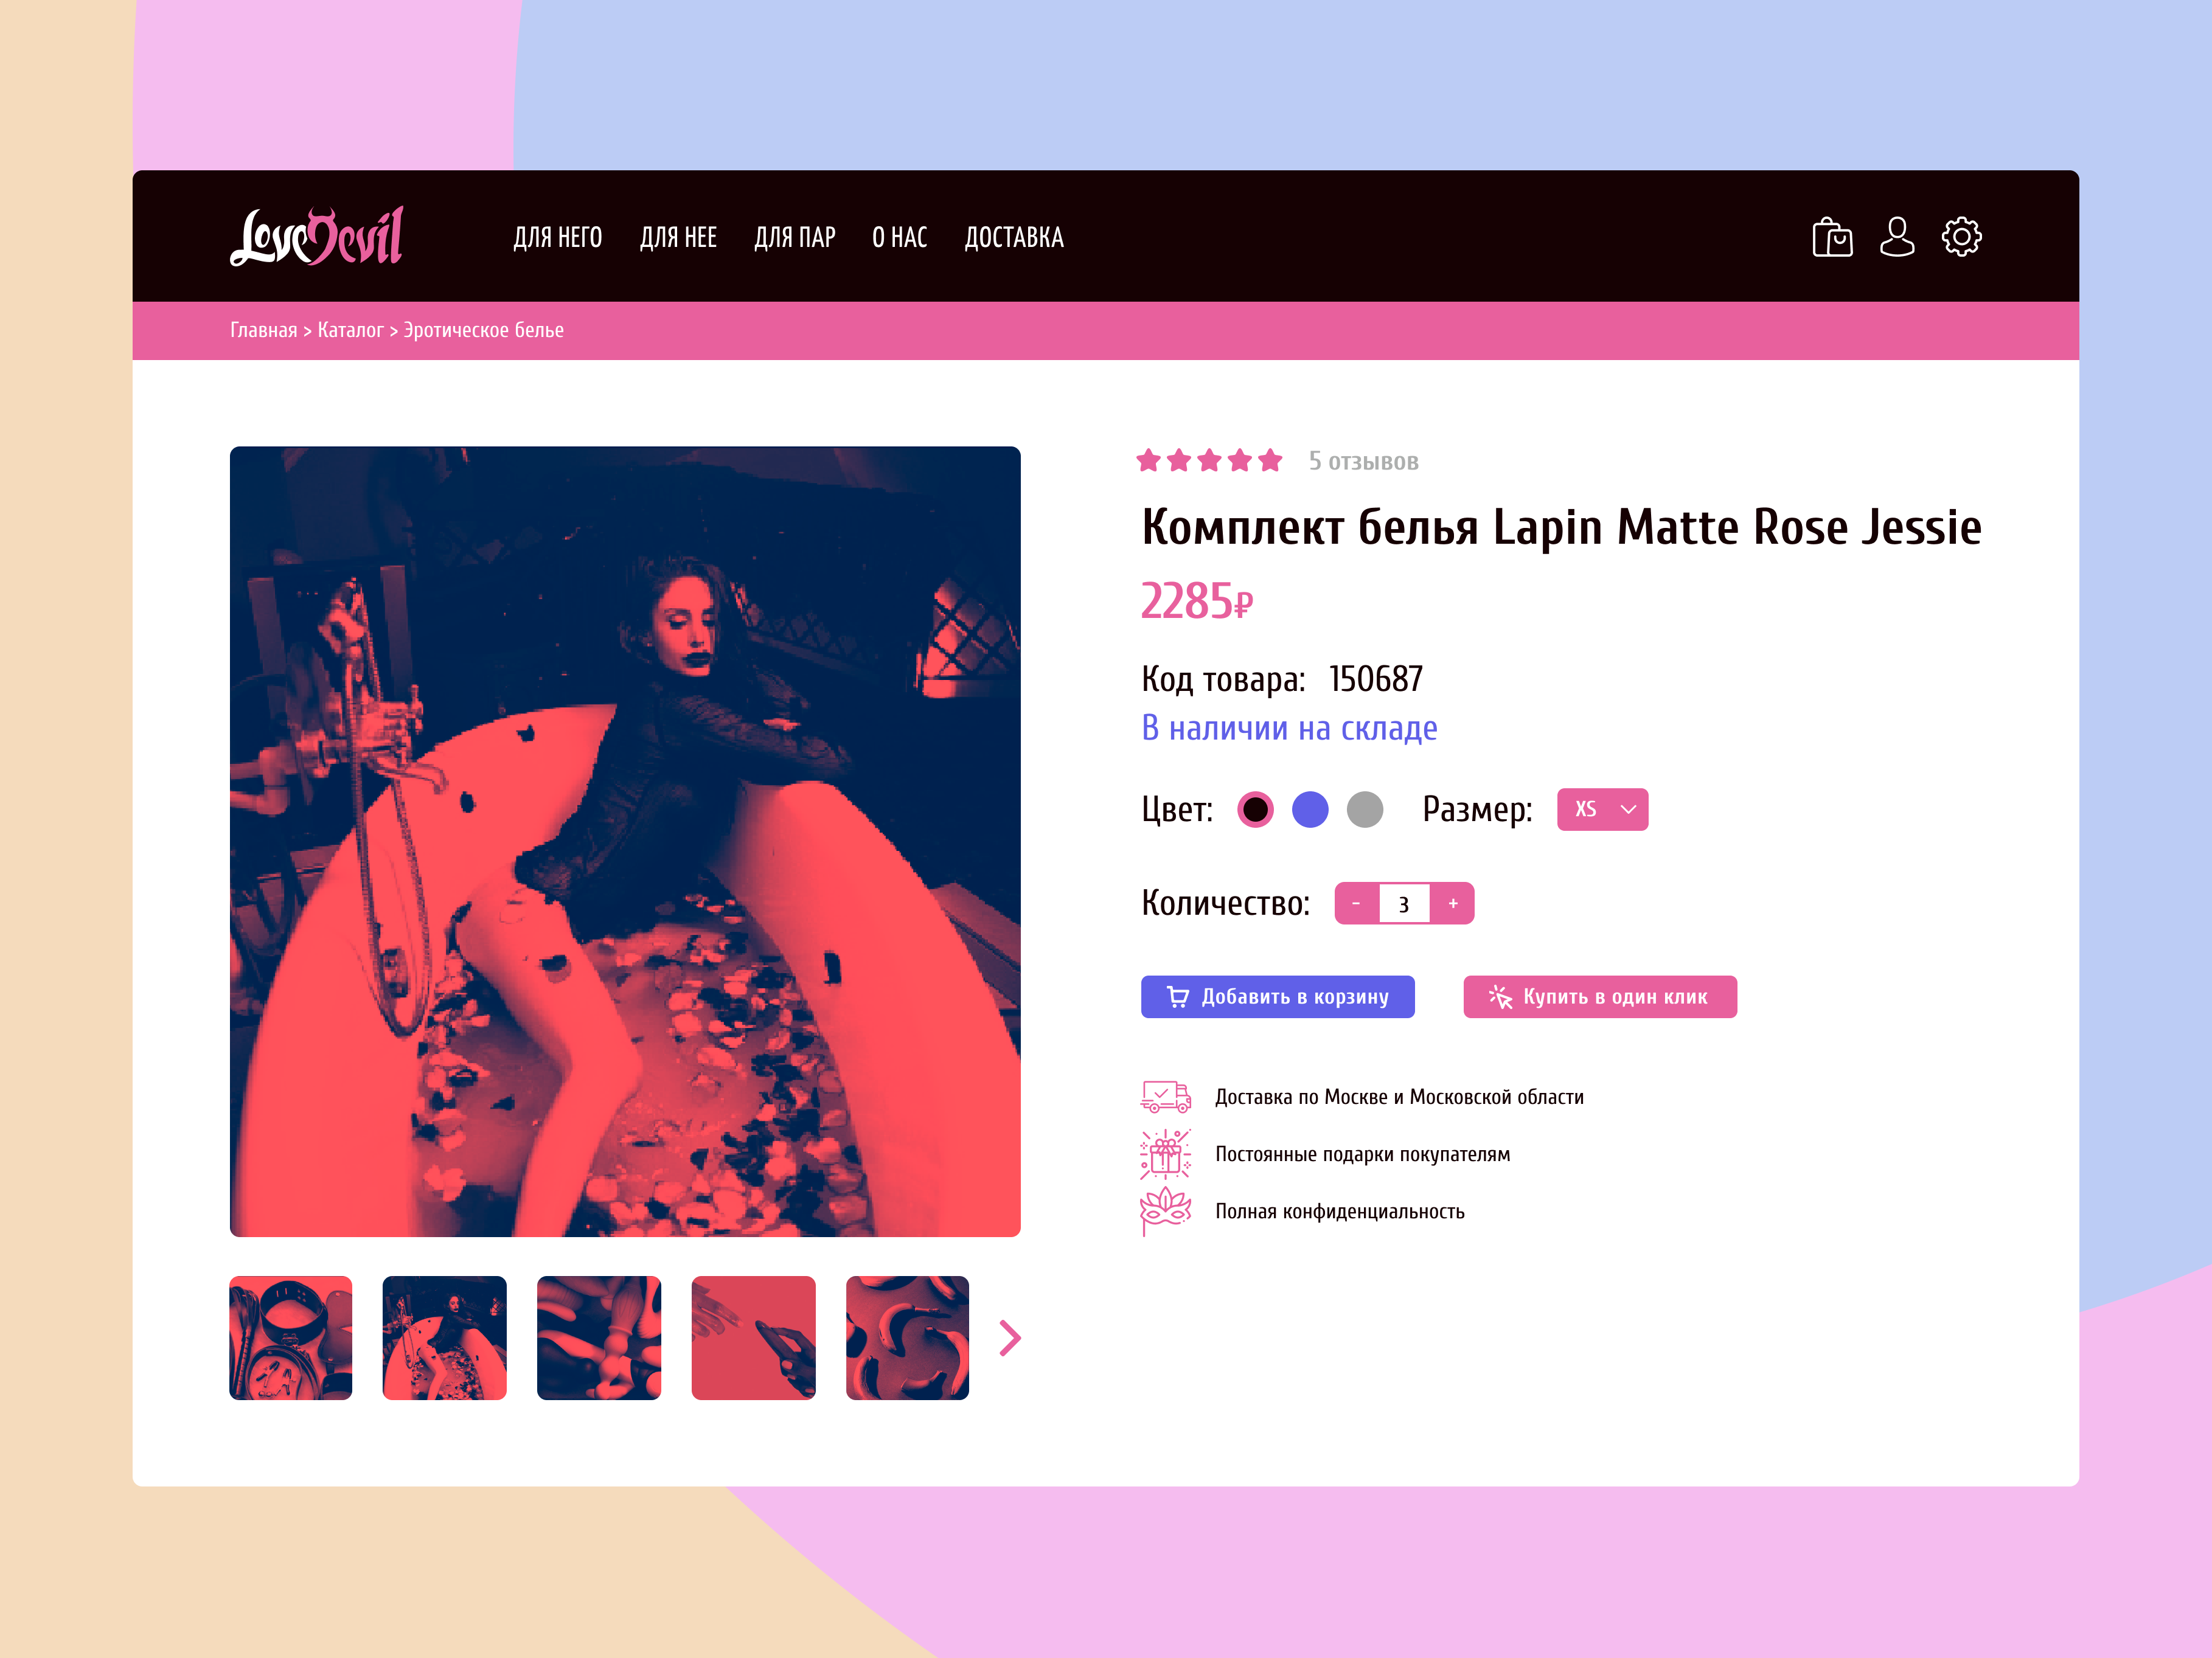This screenshot has height=1658, width=2212.
Task: Decrease quantity with the minus button
Action: click(1356, 903)
